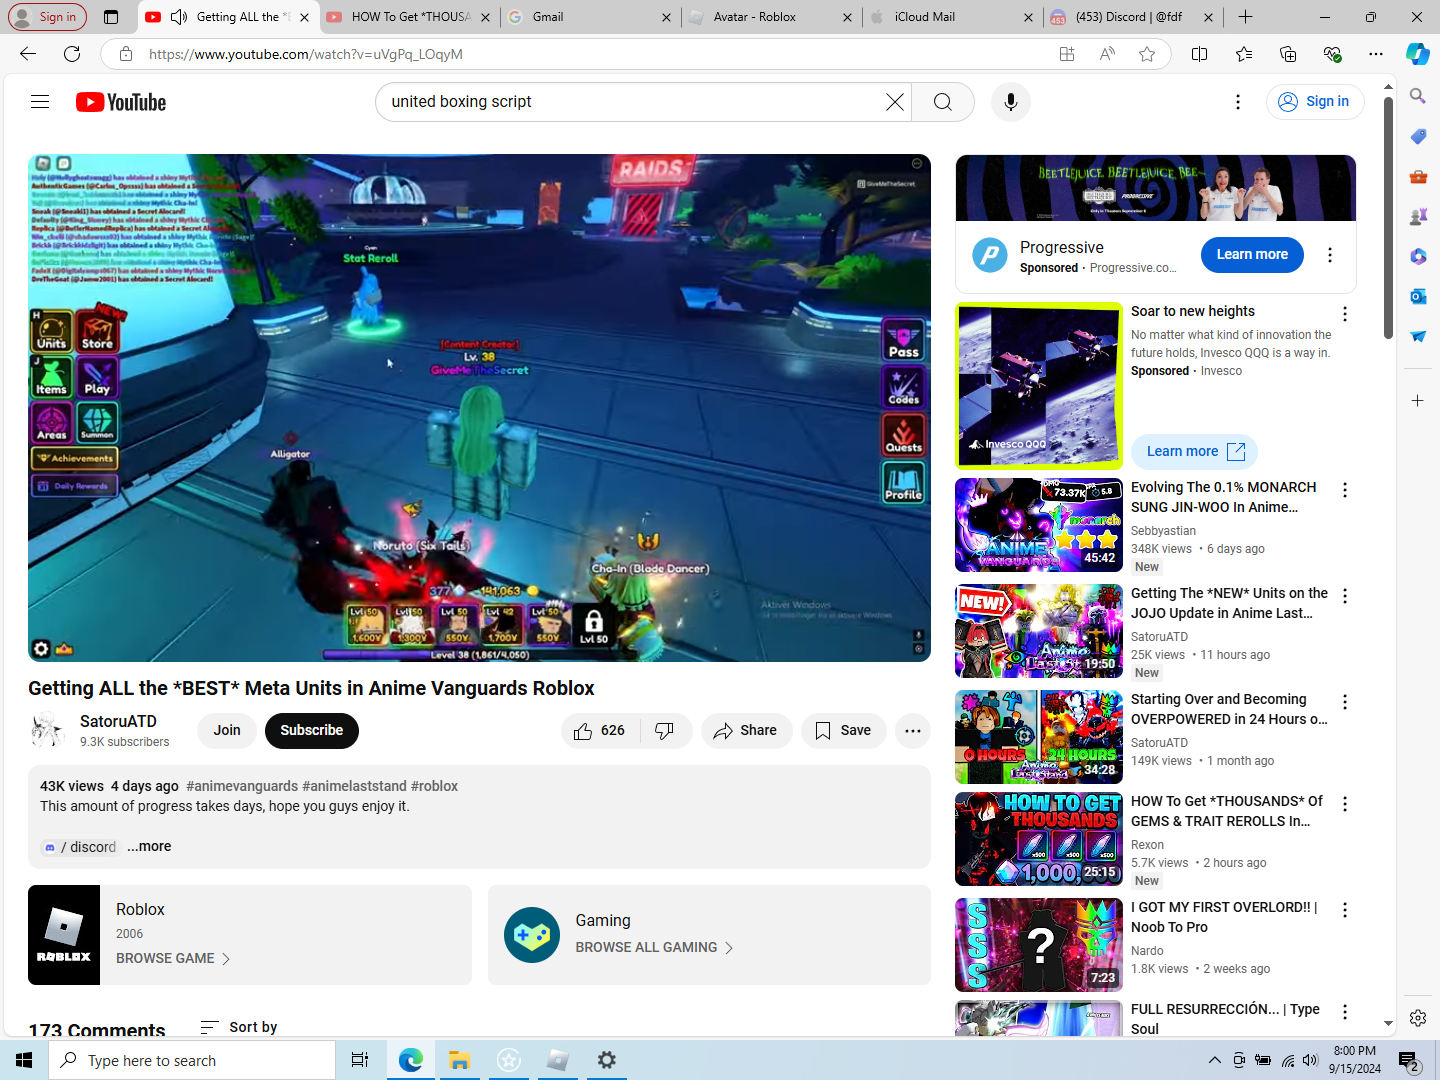Open a new browser tab
Viewport: 1440px width, 1080px height.
1245,17
